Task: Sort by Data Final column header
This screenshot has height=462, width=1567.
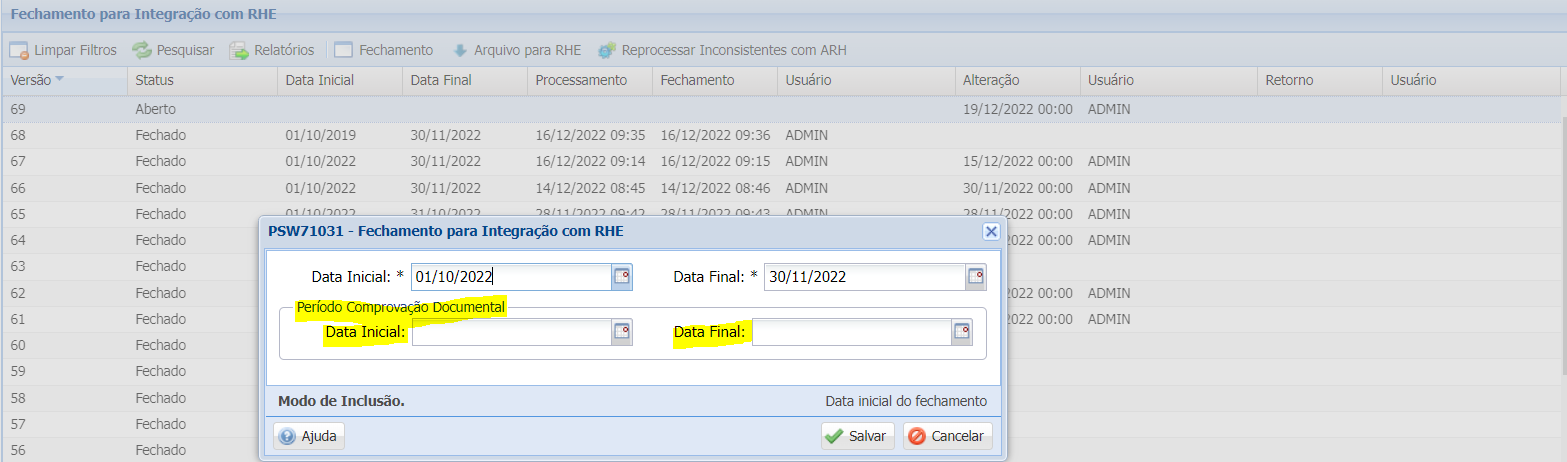Action: tap(465, 80)
